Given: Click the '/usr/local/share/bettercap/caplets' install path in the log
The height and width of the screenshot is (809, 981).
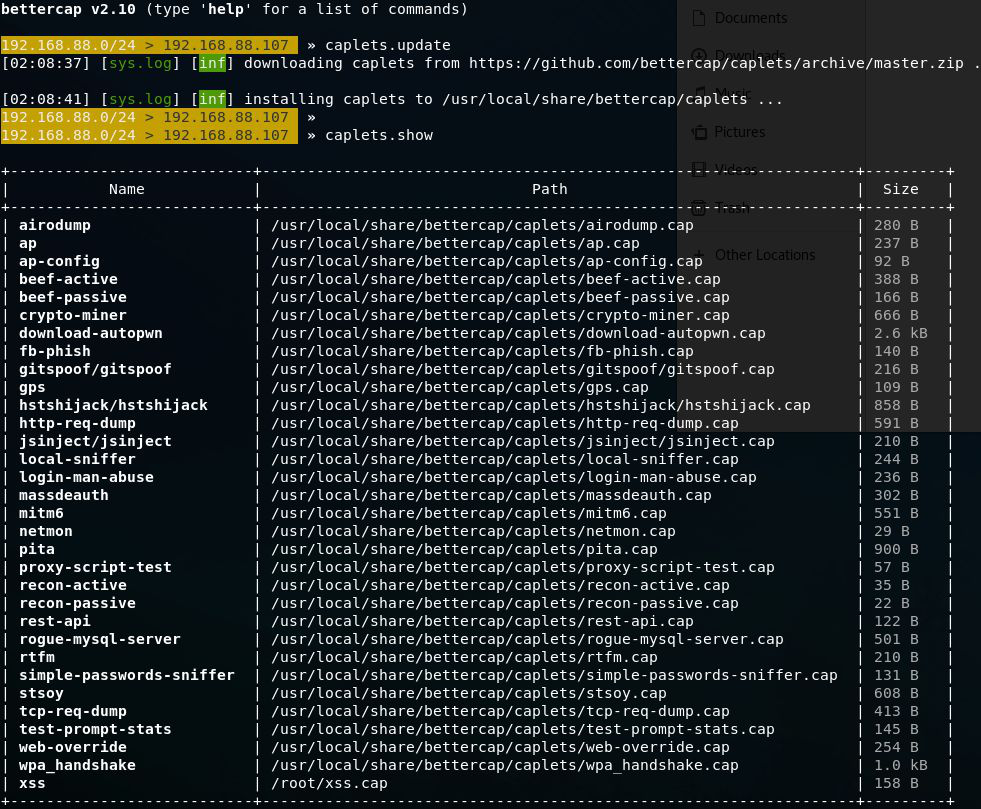Looking at the screenshot, I should pyautogui.click(x=595, y=99).
